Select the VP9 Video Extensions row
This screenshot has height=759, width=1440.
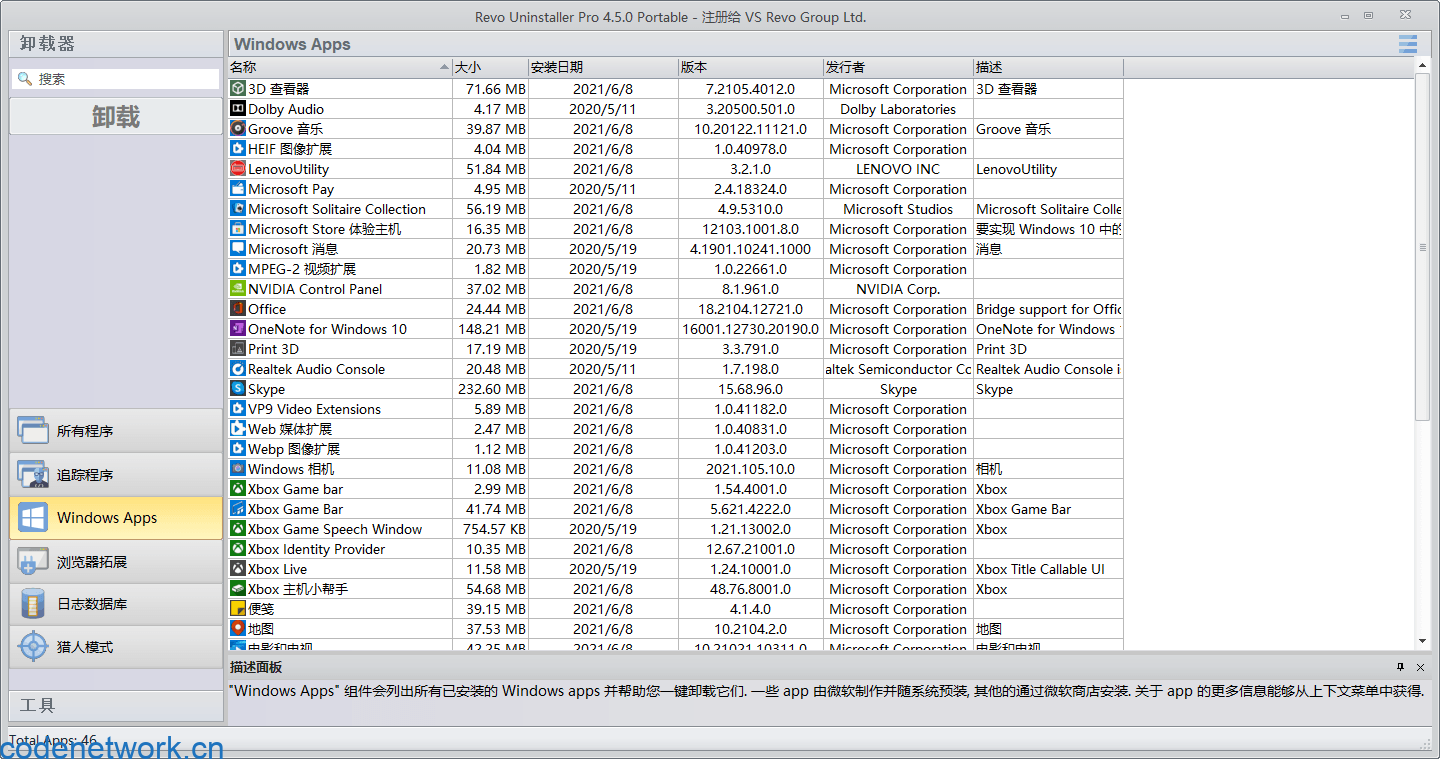(x=676, y=409)
